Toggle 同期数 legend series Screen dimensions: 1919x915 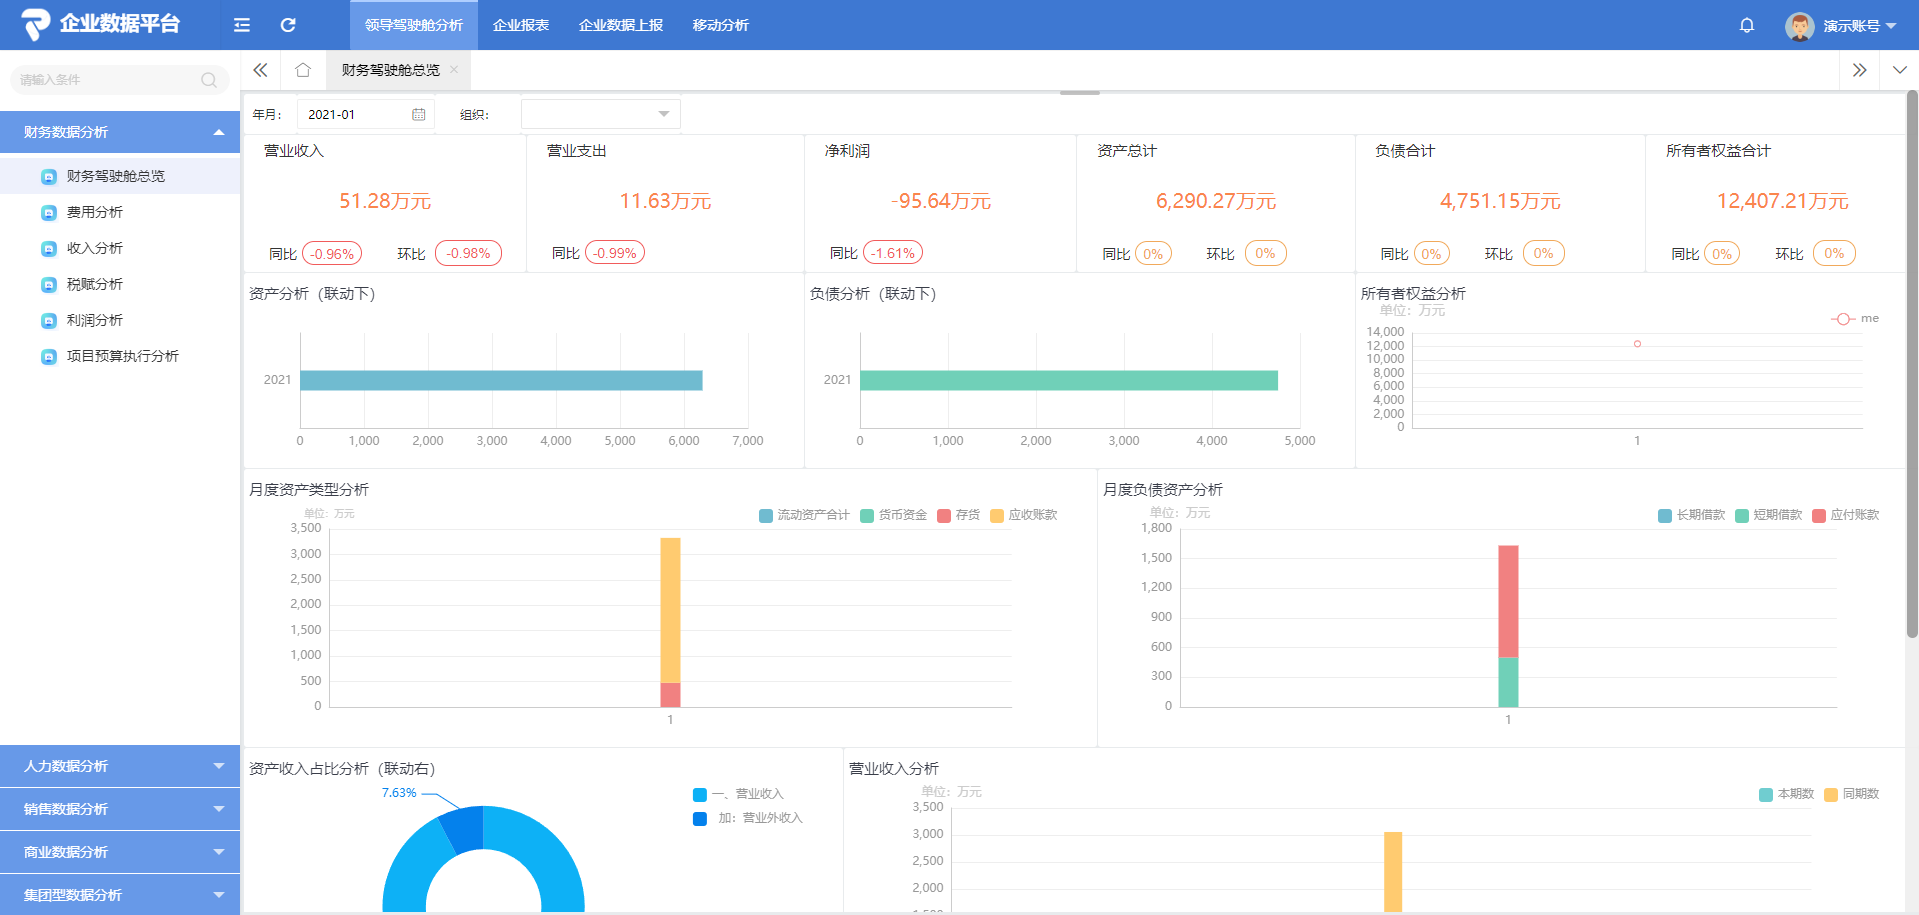(x=1852, y=794)
